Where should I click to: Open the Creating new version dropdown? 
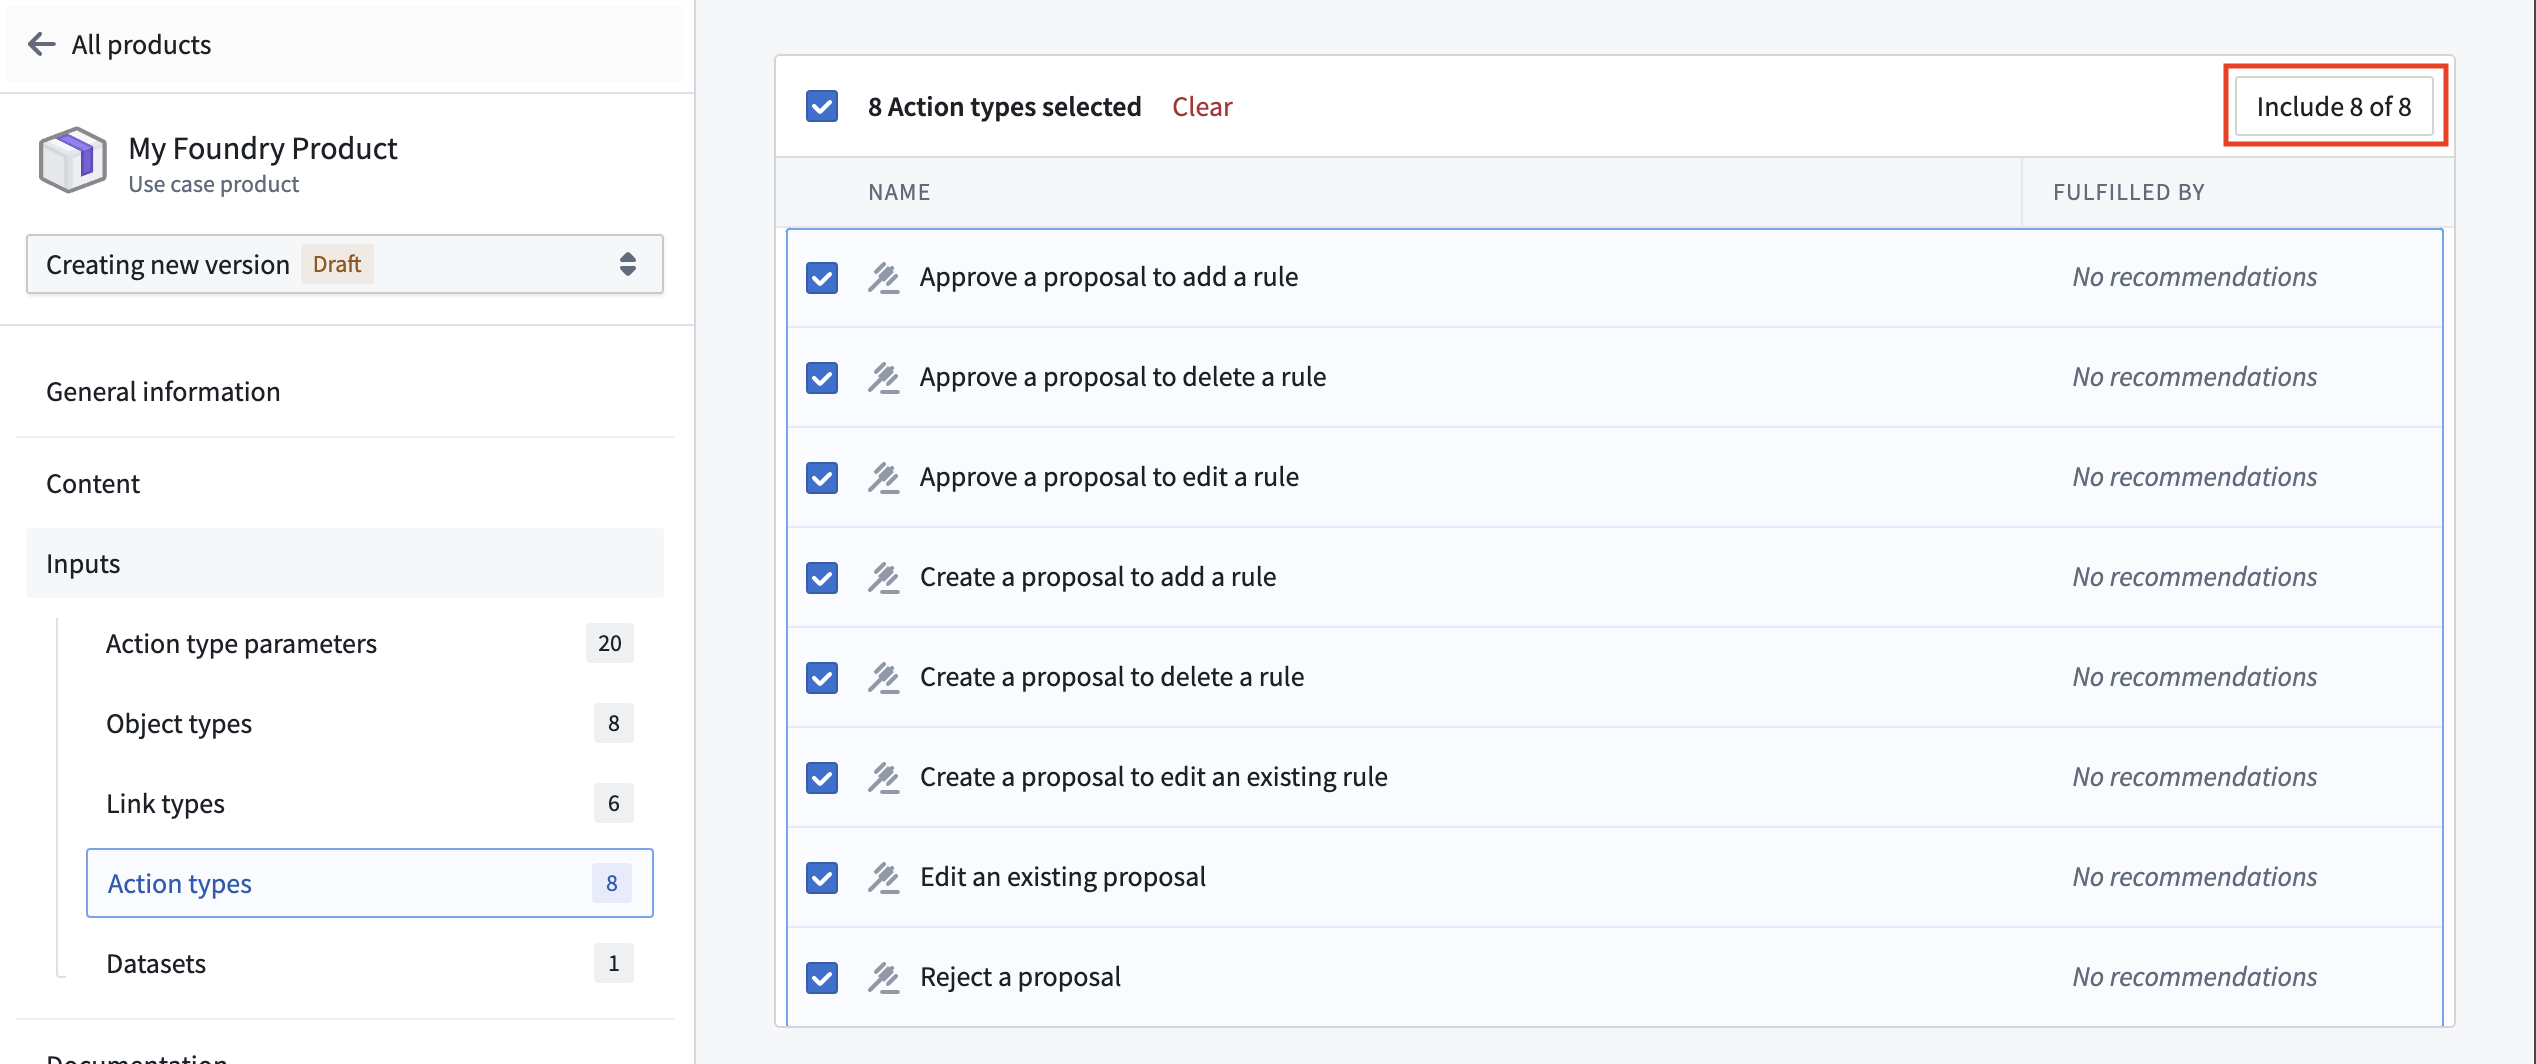point(345,264)
